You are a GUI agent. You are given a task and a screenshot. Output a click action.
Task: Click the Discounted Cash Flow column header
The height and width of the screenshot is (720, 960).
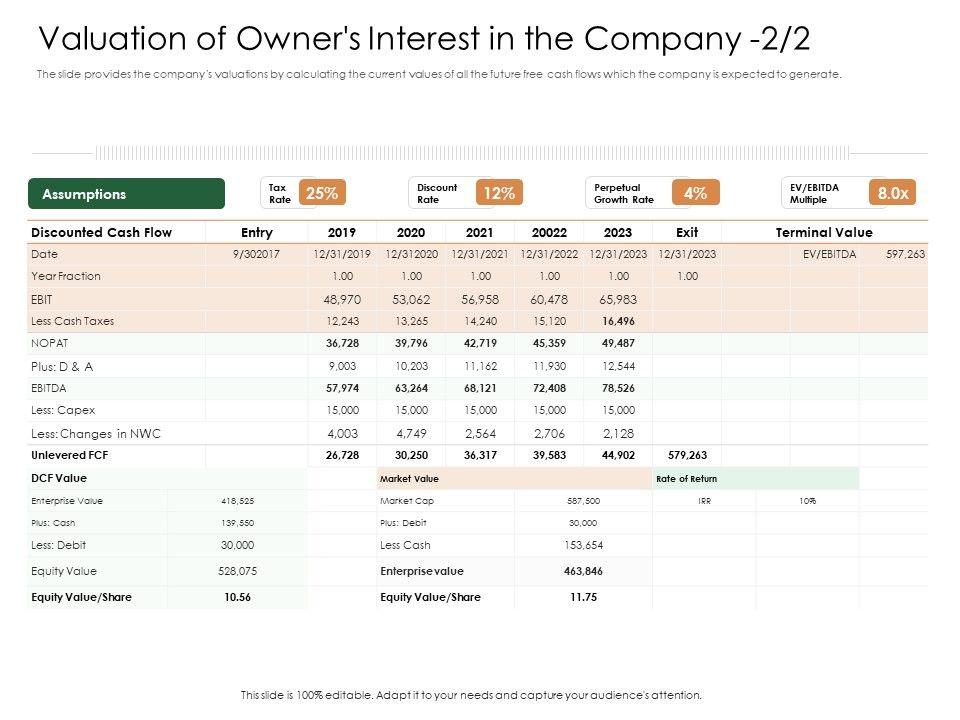coord(102,233)
